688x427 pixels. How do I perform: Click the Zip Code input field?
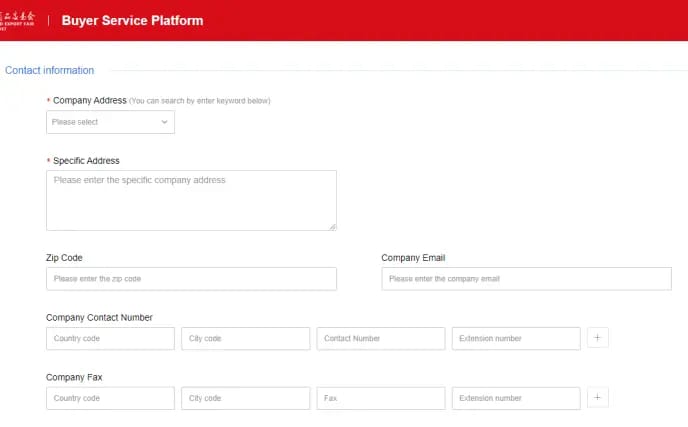click(190, 279)
